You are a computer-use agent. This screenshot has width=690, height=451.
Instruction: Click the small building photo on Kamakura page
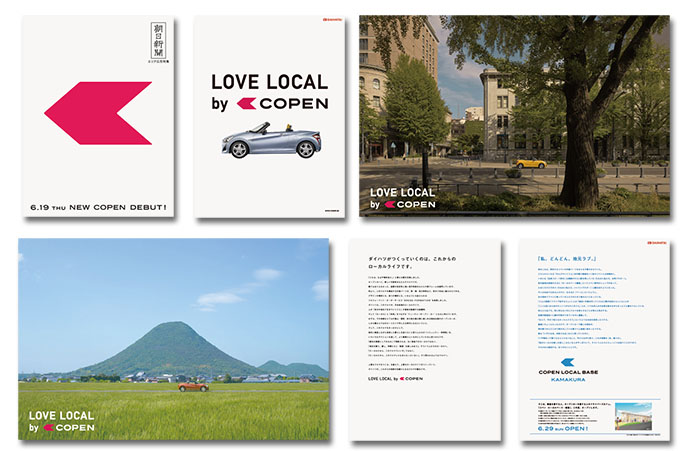(x=633, y=417)
